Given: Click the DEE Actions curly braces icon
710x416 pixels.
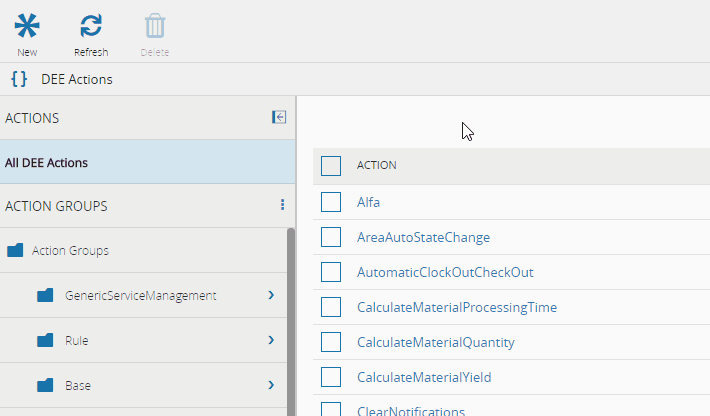Looking at the screenshot, I should pos(19,79).
